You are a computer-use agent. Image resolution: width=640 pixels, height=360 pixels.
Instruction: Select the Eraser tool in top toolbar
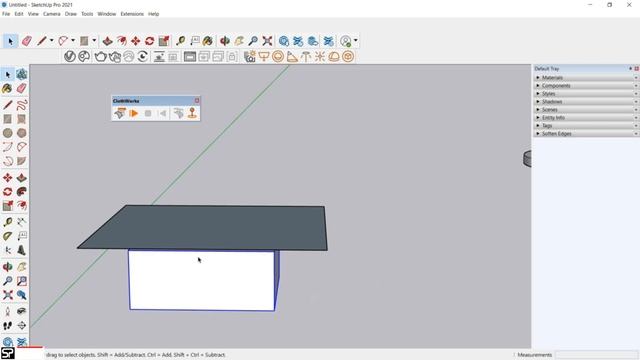coord(27,41)
